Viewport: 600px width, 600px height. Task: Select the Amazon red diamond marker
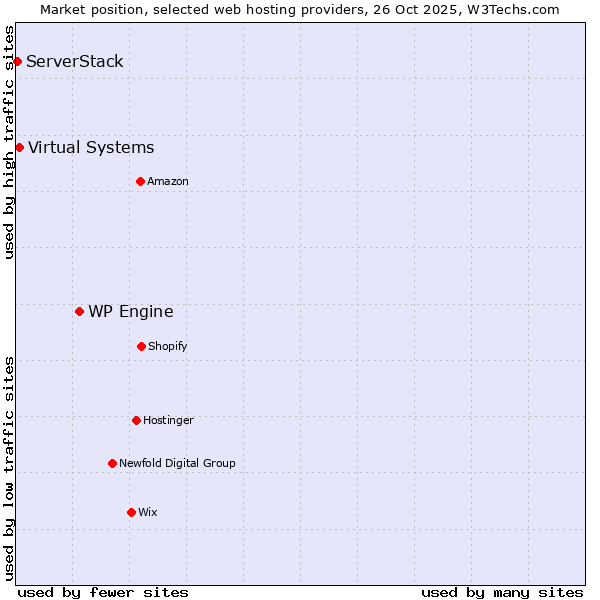coord(140,181)
